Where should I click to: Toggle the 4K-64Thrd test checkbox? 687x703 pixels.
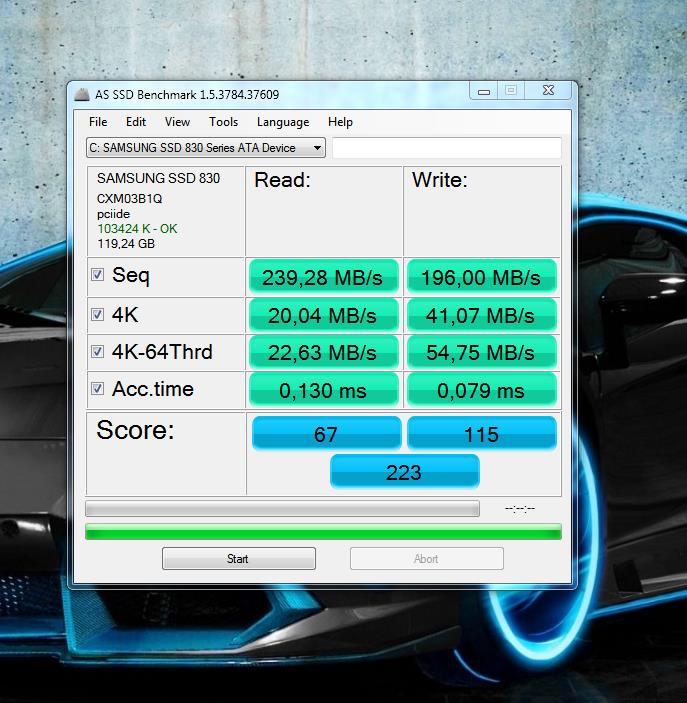tap(97, 351)
